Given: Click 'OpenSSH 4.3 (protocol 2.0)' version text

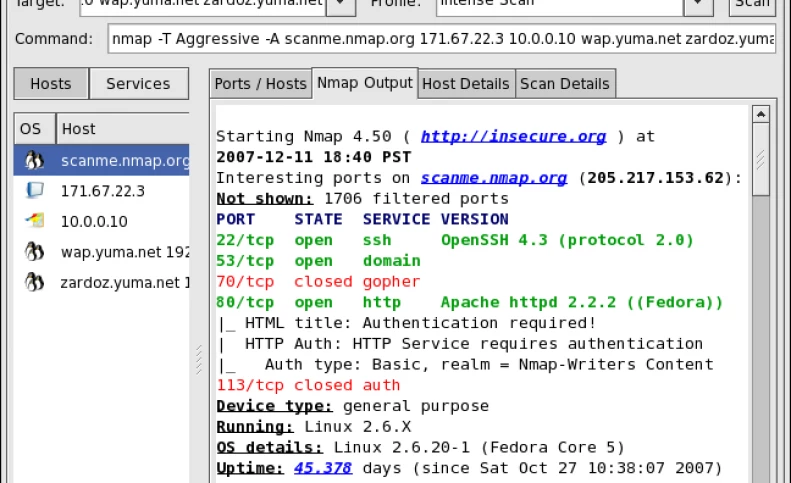Looking at the screenshot, I should pos(568,240).
